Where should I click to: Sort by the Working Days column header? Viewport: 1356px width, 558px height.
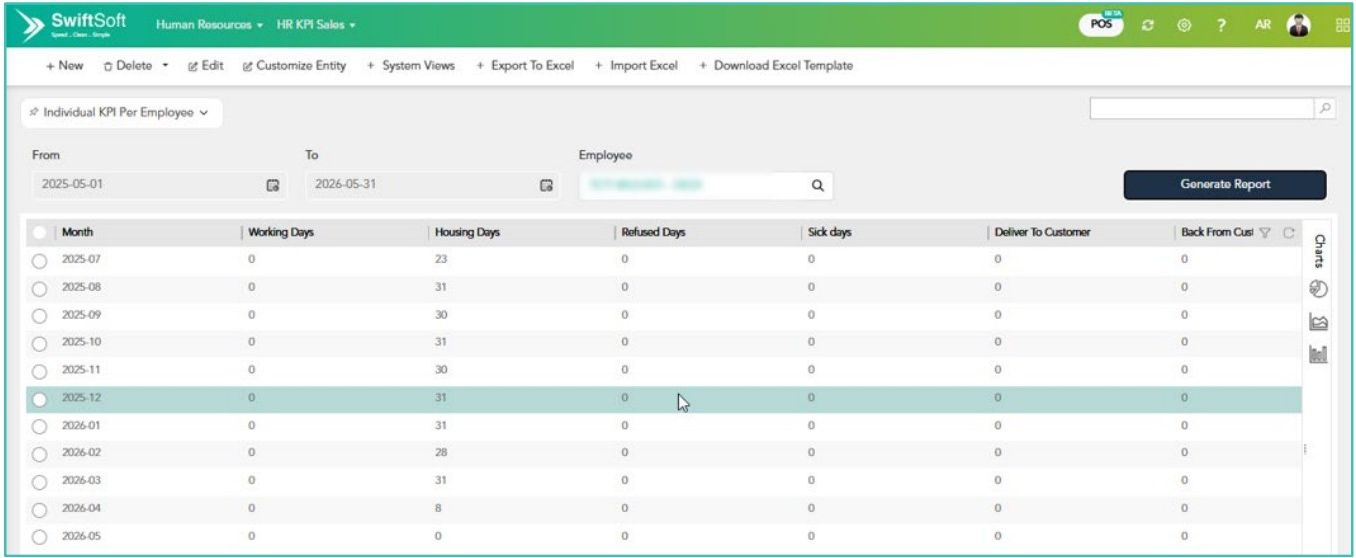point(282,232)
